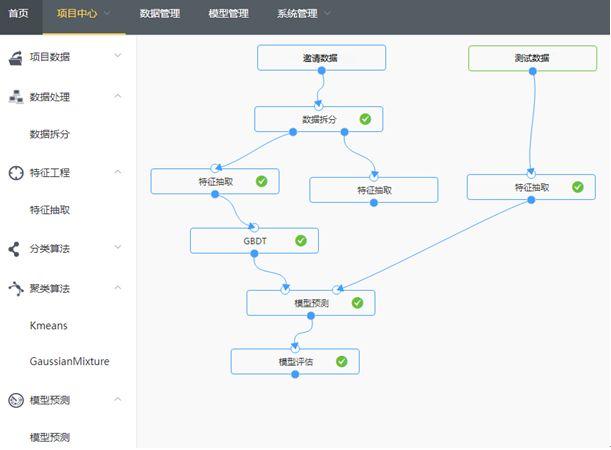Collapse the 聚类算法 section chevron

[x=118, y=288]
